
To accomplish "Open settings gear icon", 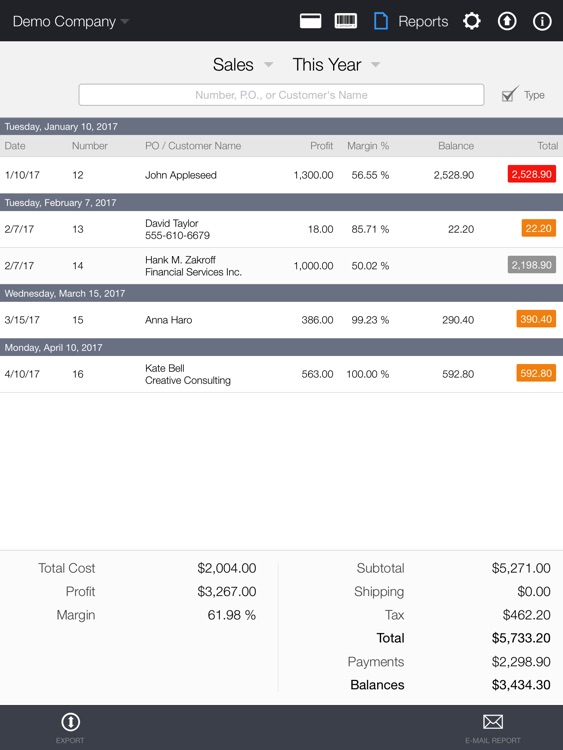I will tap(472, 21).
